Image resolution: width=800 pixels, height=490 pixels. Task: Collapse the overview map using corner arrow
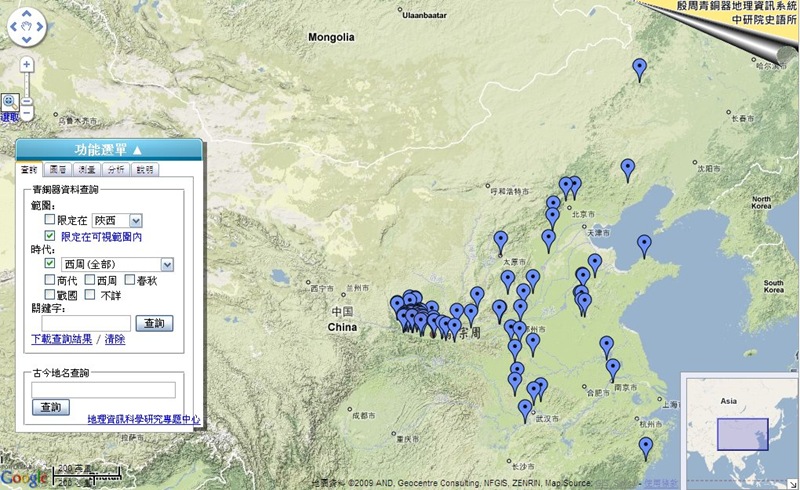click(792, 482)
